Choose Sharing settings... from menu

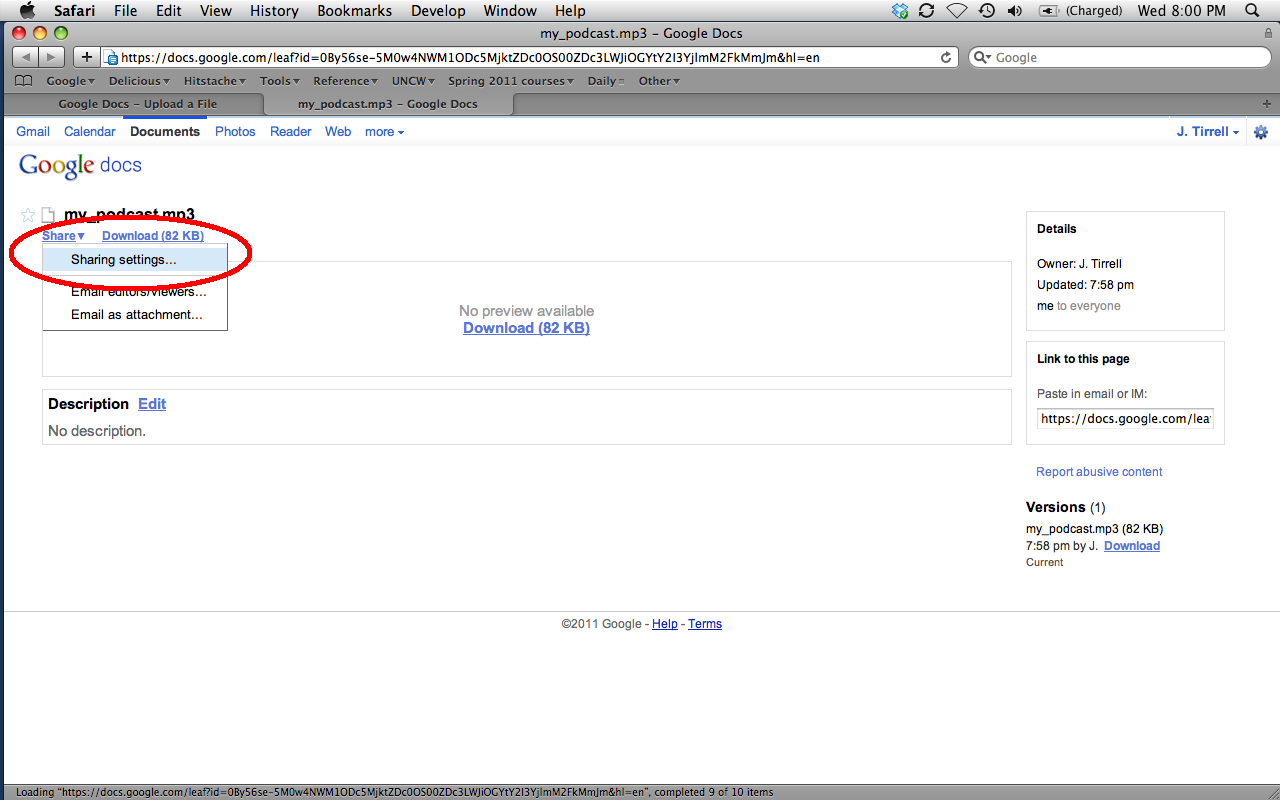(x=135, y=260)
